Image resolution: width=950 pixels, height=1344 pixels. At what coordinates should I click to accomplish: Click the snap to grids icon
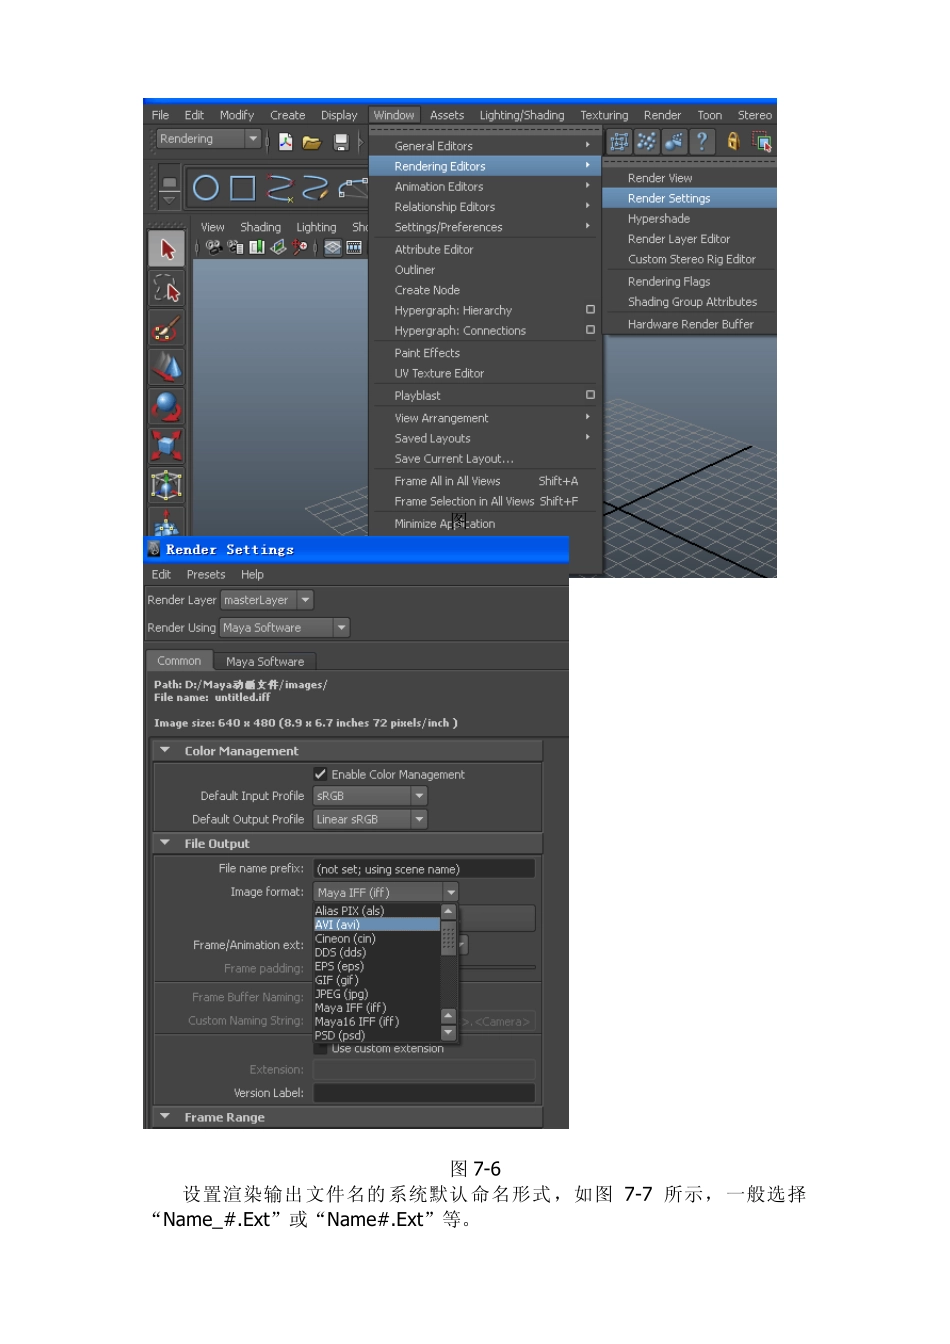pos(620,142)
